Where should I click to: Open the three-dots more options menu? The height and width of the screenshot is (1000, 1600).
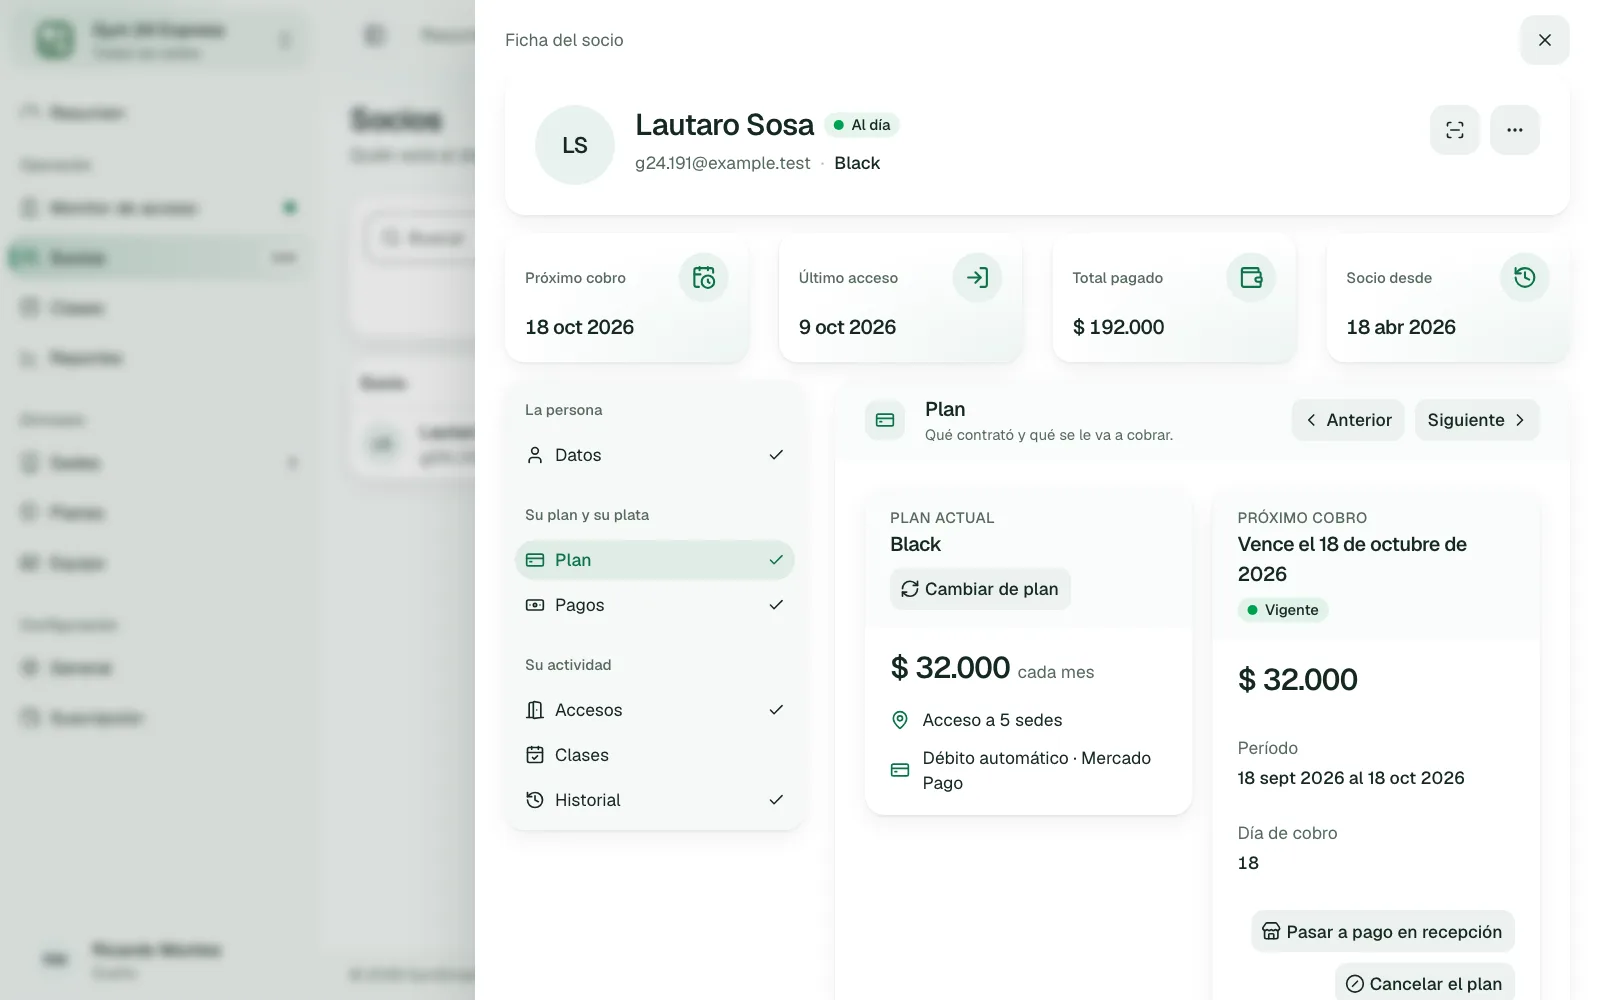point(1514,130)
